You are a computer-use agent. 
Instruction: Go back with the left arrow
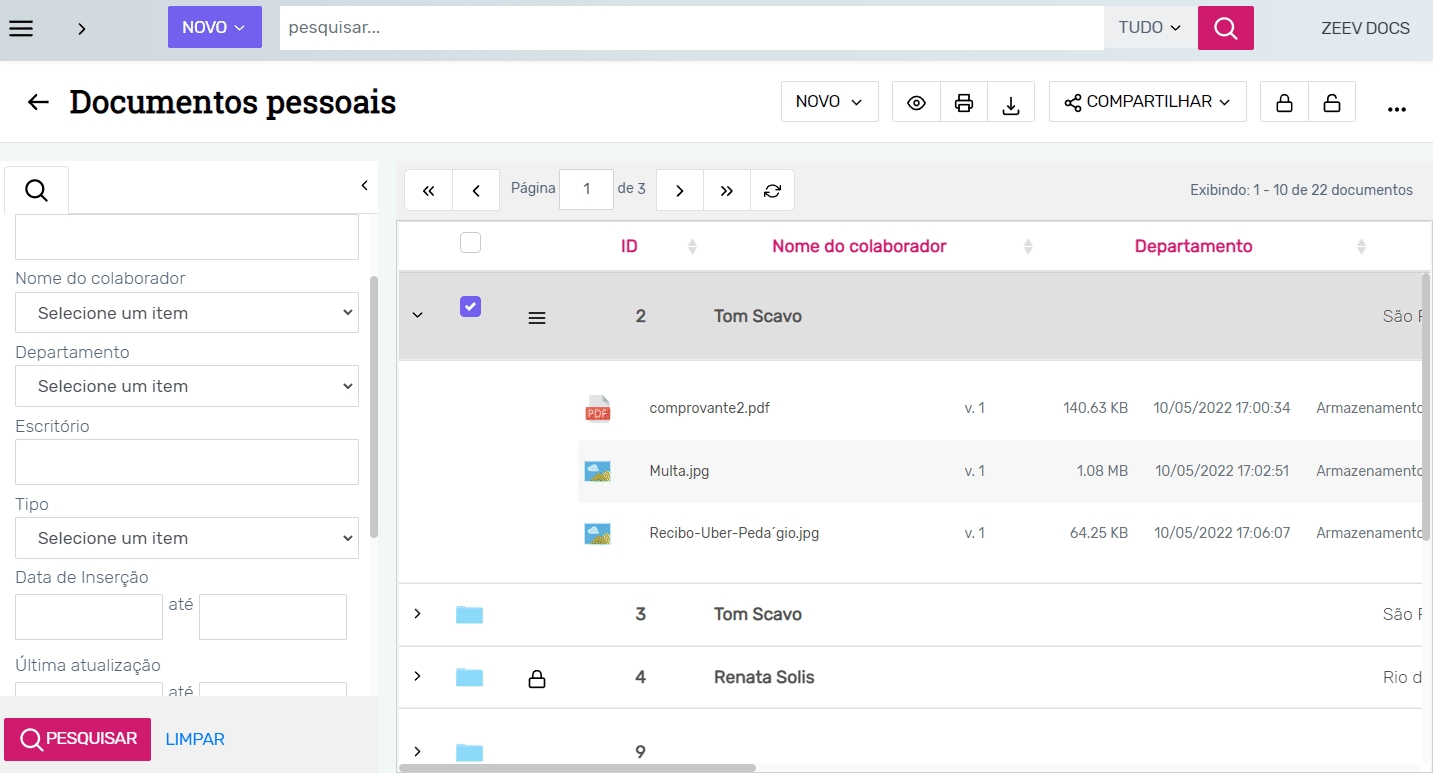point(38,102)
